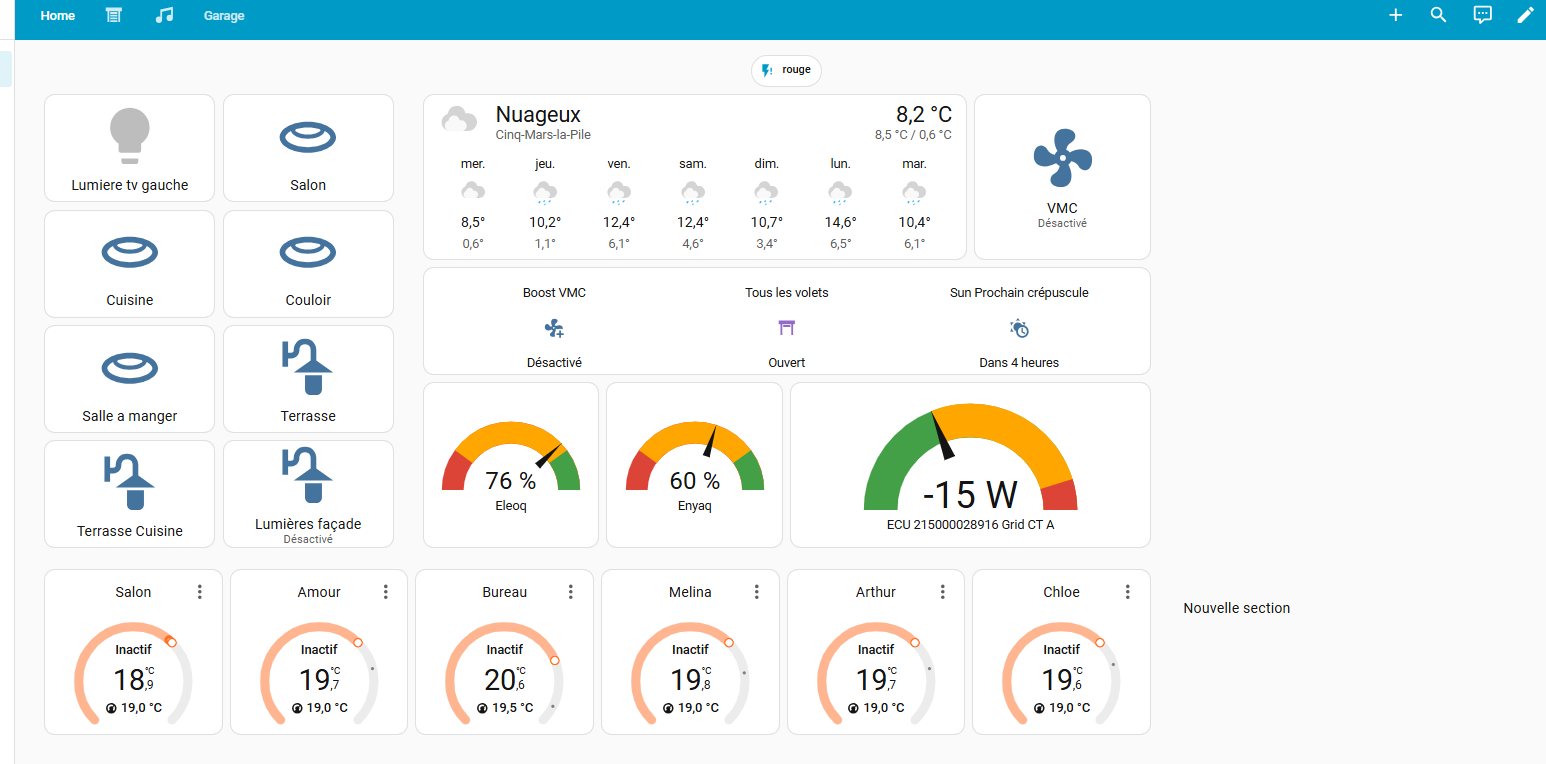Click the add plus icon in header
The width and height of the screenshot is (1546, 764).
pyautogui.click(x=1396, y=15)
